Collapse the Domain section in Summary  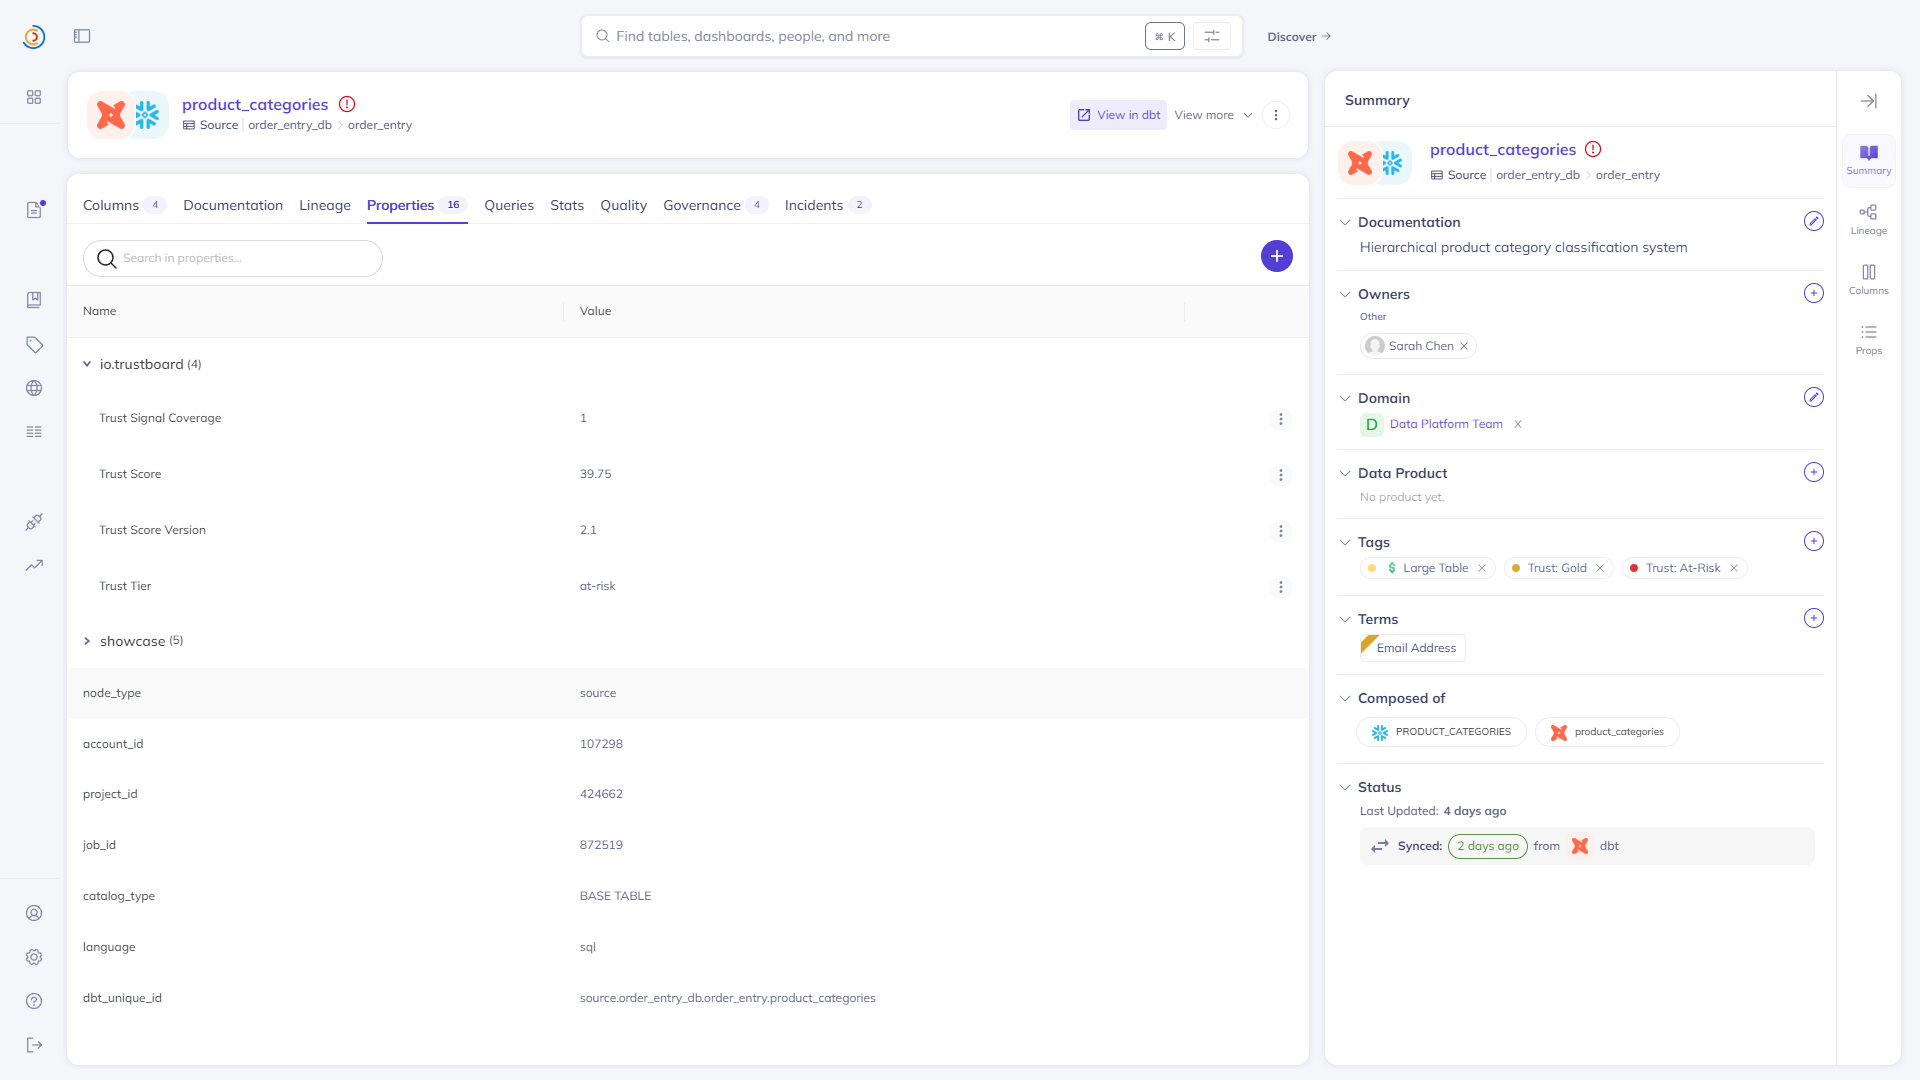(1345, 398)
